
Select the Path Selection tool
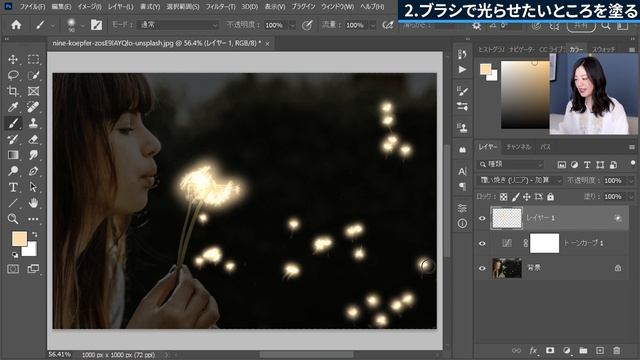[33, 187]
